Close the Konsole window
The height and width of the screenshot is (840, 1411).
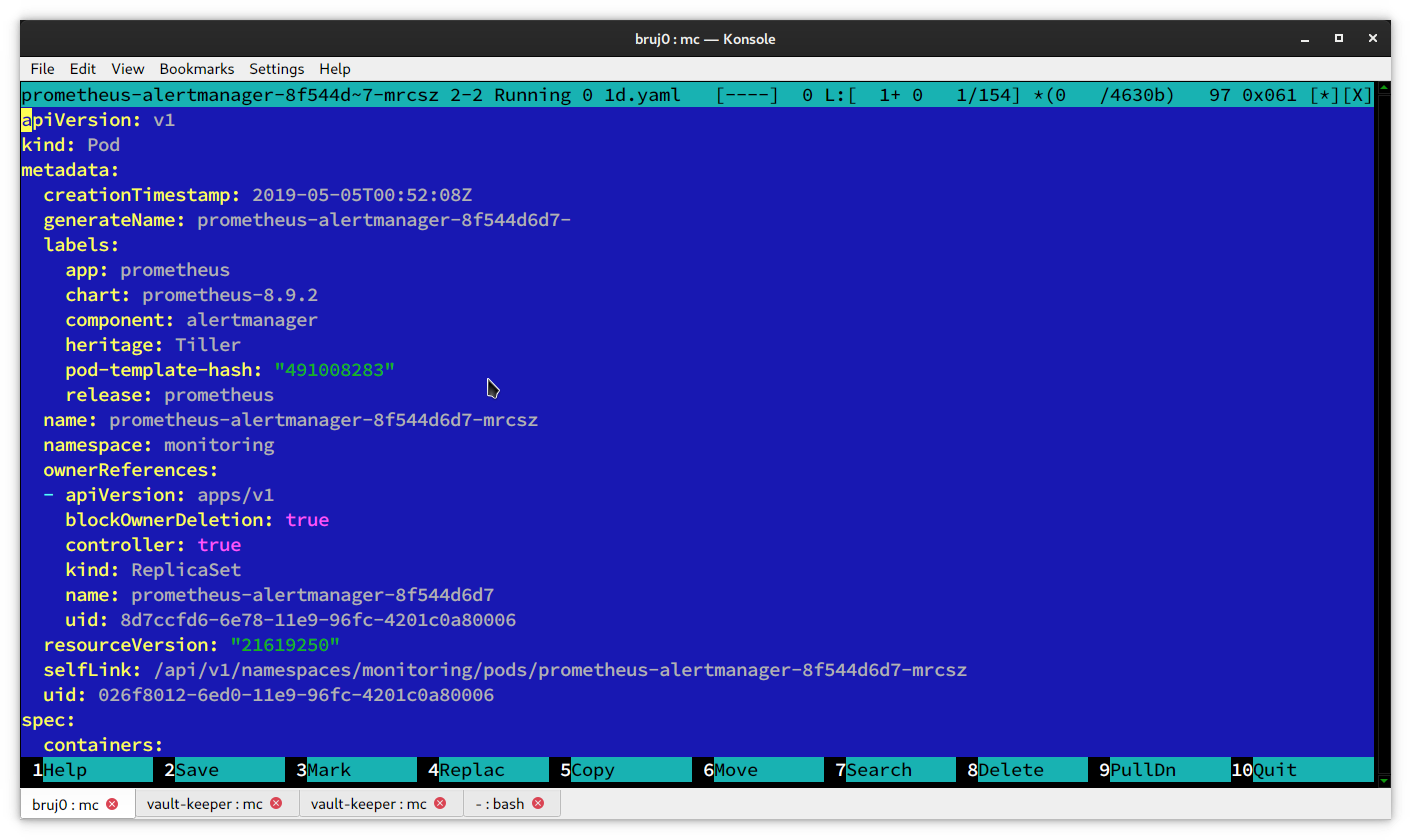(1373, 38)
